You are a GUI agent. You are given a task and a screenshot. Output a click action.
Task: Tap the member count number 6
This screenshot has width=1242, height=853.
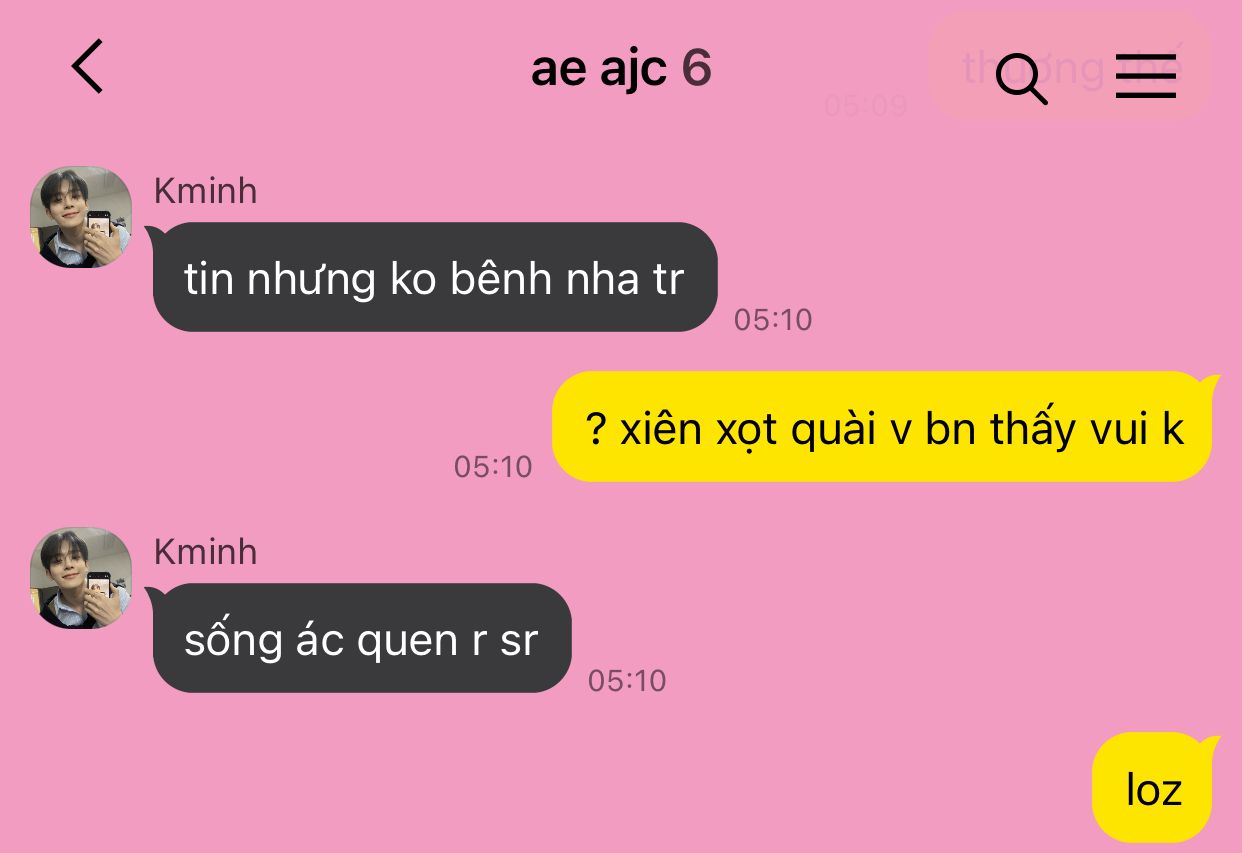pos(696,67)
